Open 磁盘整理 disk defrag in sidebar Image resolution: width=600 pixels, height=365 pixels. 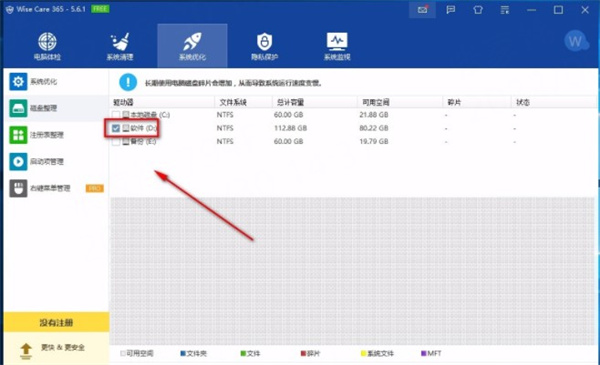(x=56, y=108)
